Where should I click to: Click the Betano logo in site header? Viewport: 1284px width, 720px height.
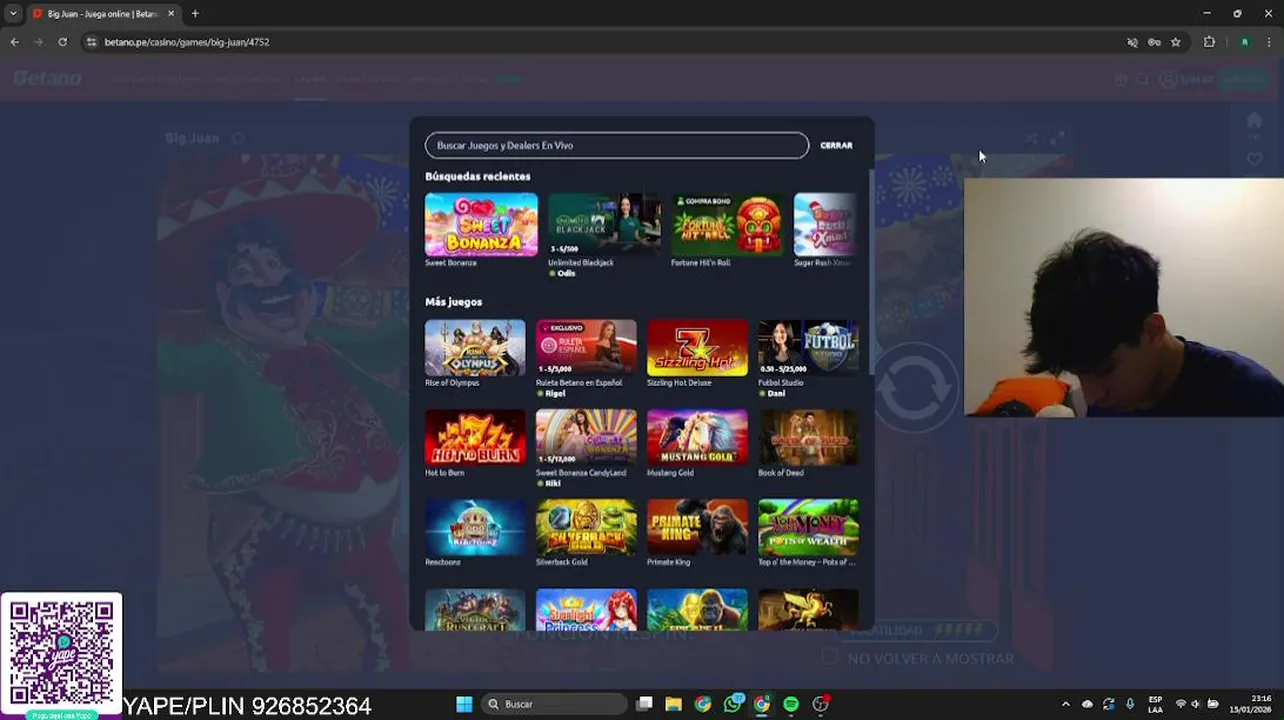coord(47,78)
